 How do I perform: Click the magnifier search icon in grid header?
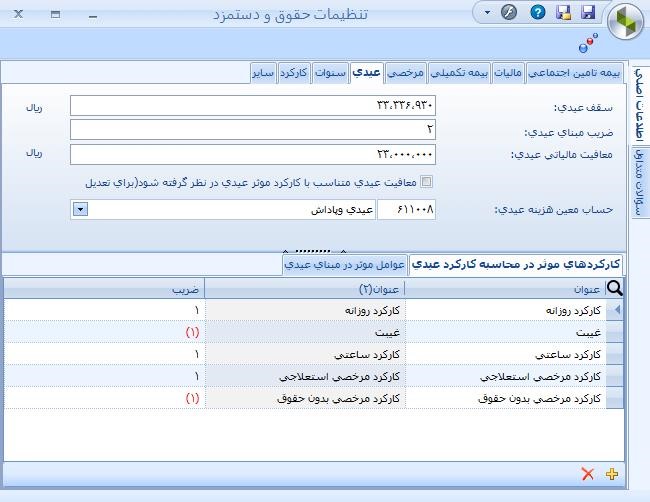(x=614, y=288)
